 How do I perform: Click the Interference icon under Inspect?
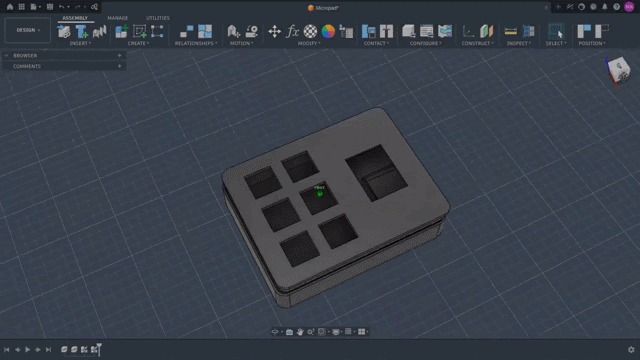coord(528,31)
